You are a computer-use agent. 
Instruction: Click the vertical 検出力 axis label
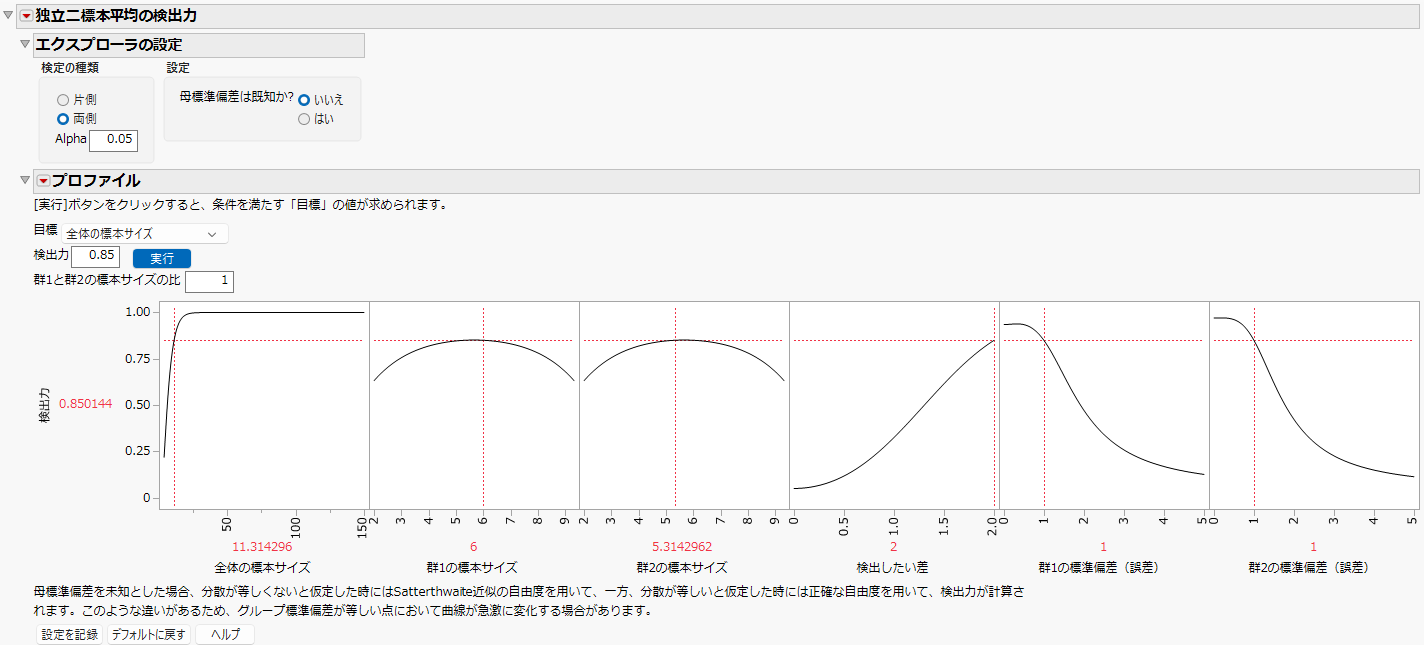point(44,404)
